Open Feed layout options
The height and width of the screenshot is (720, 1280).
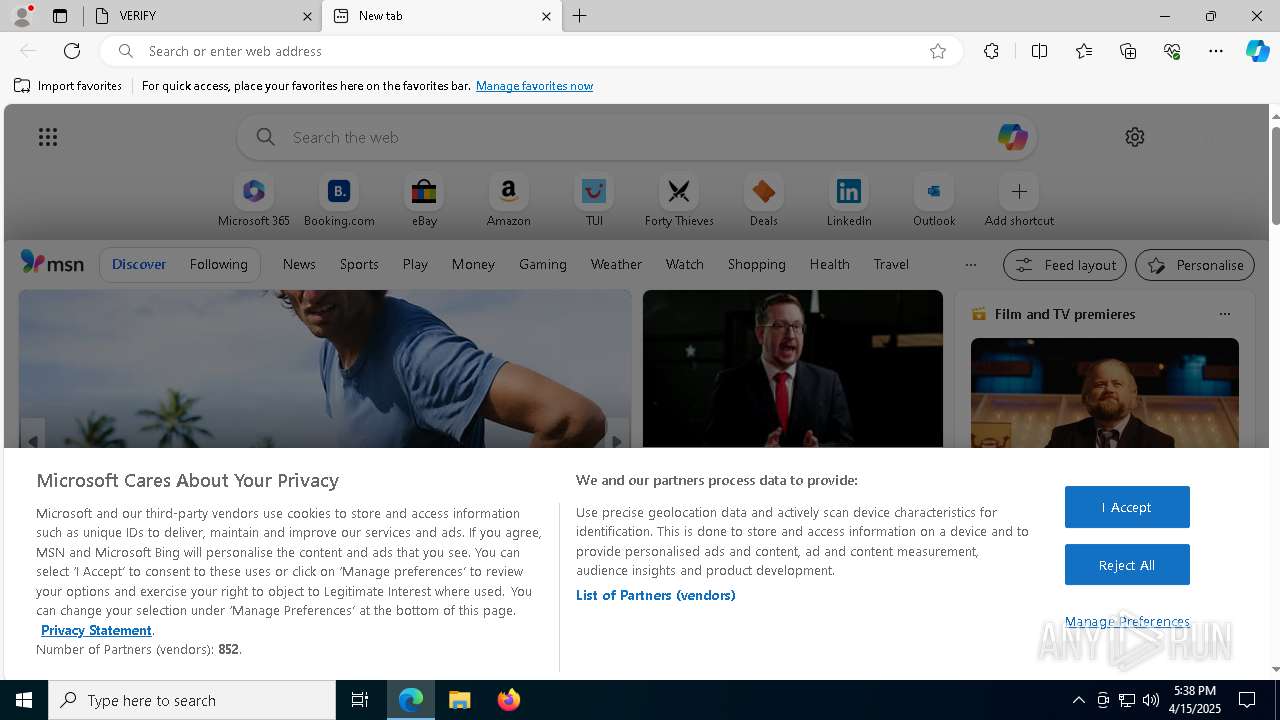[x=1065, y=265]
